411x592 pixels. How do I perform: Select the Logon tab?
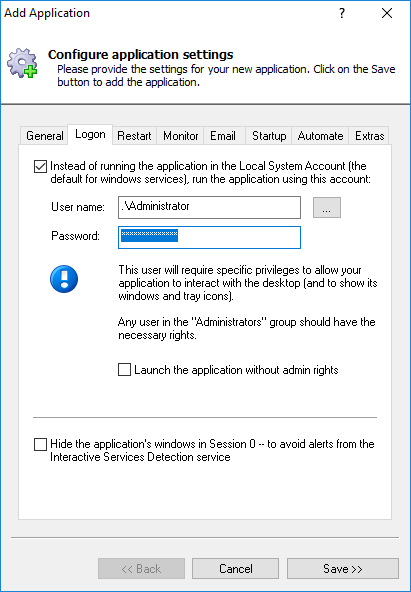click(90, 134)
